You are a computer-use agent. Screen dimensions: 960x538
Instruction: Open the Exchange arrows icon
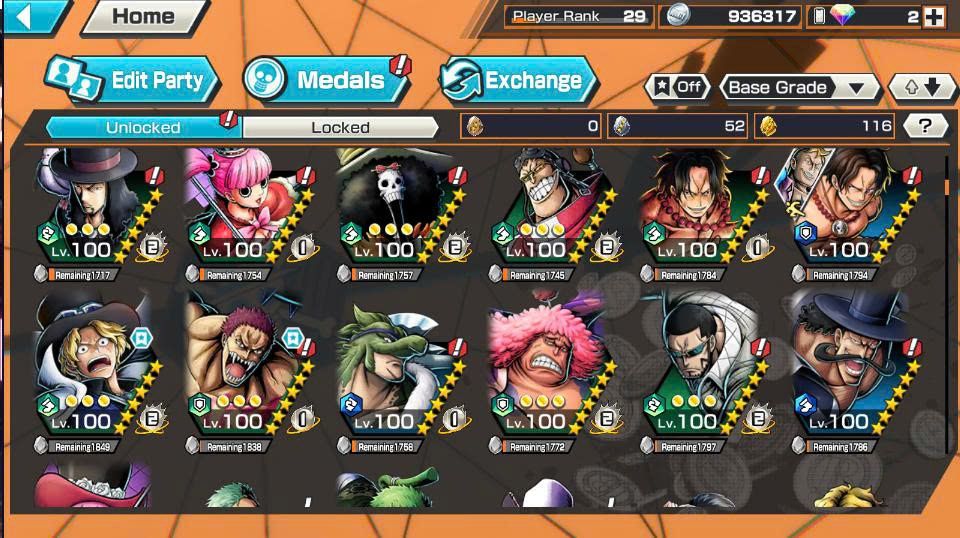point(462,80)
